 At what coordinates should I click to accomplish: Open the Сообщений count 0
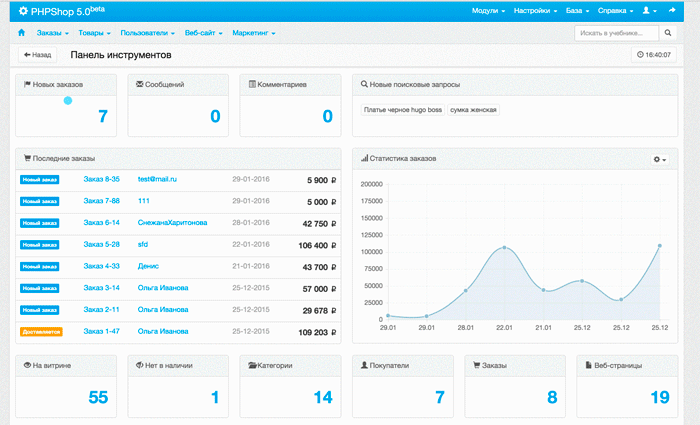click(215, 117)
